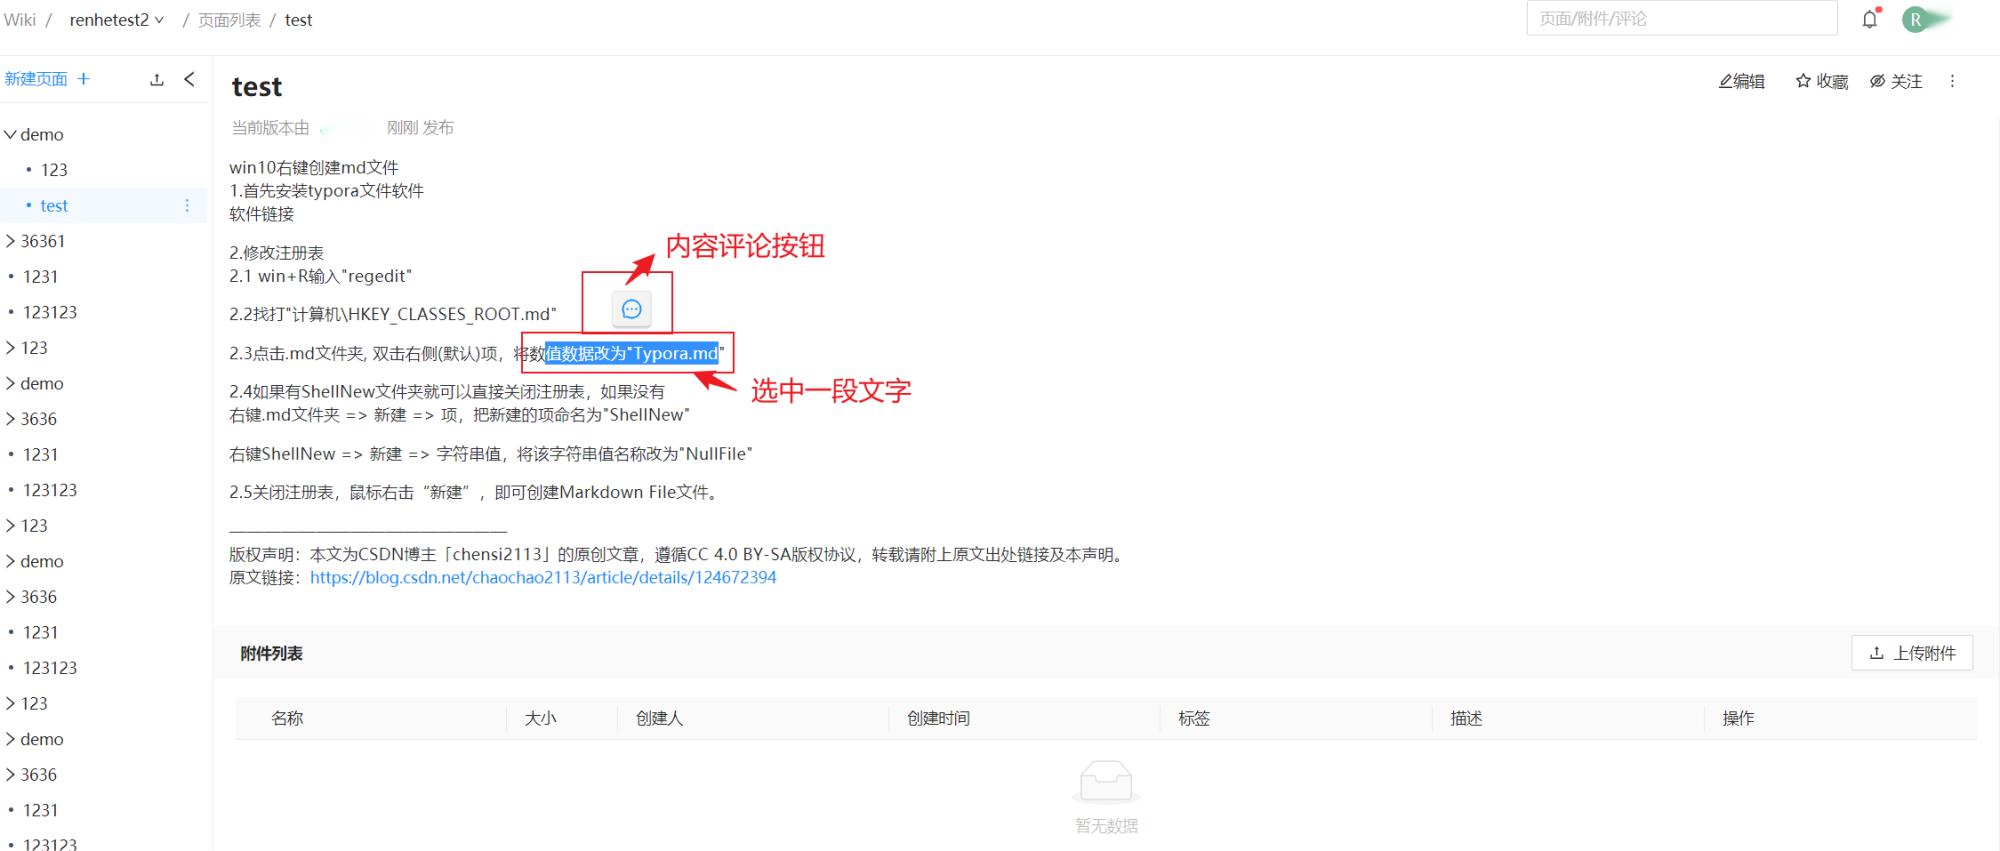The width and height of the screenshot is (2000, 851).
Task: Expand the fourth demo tree node
Action: [11, 739]
